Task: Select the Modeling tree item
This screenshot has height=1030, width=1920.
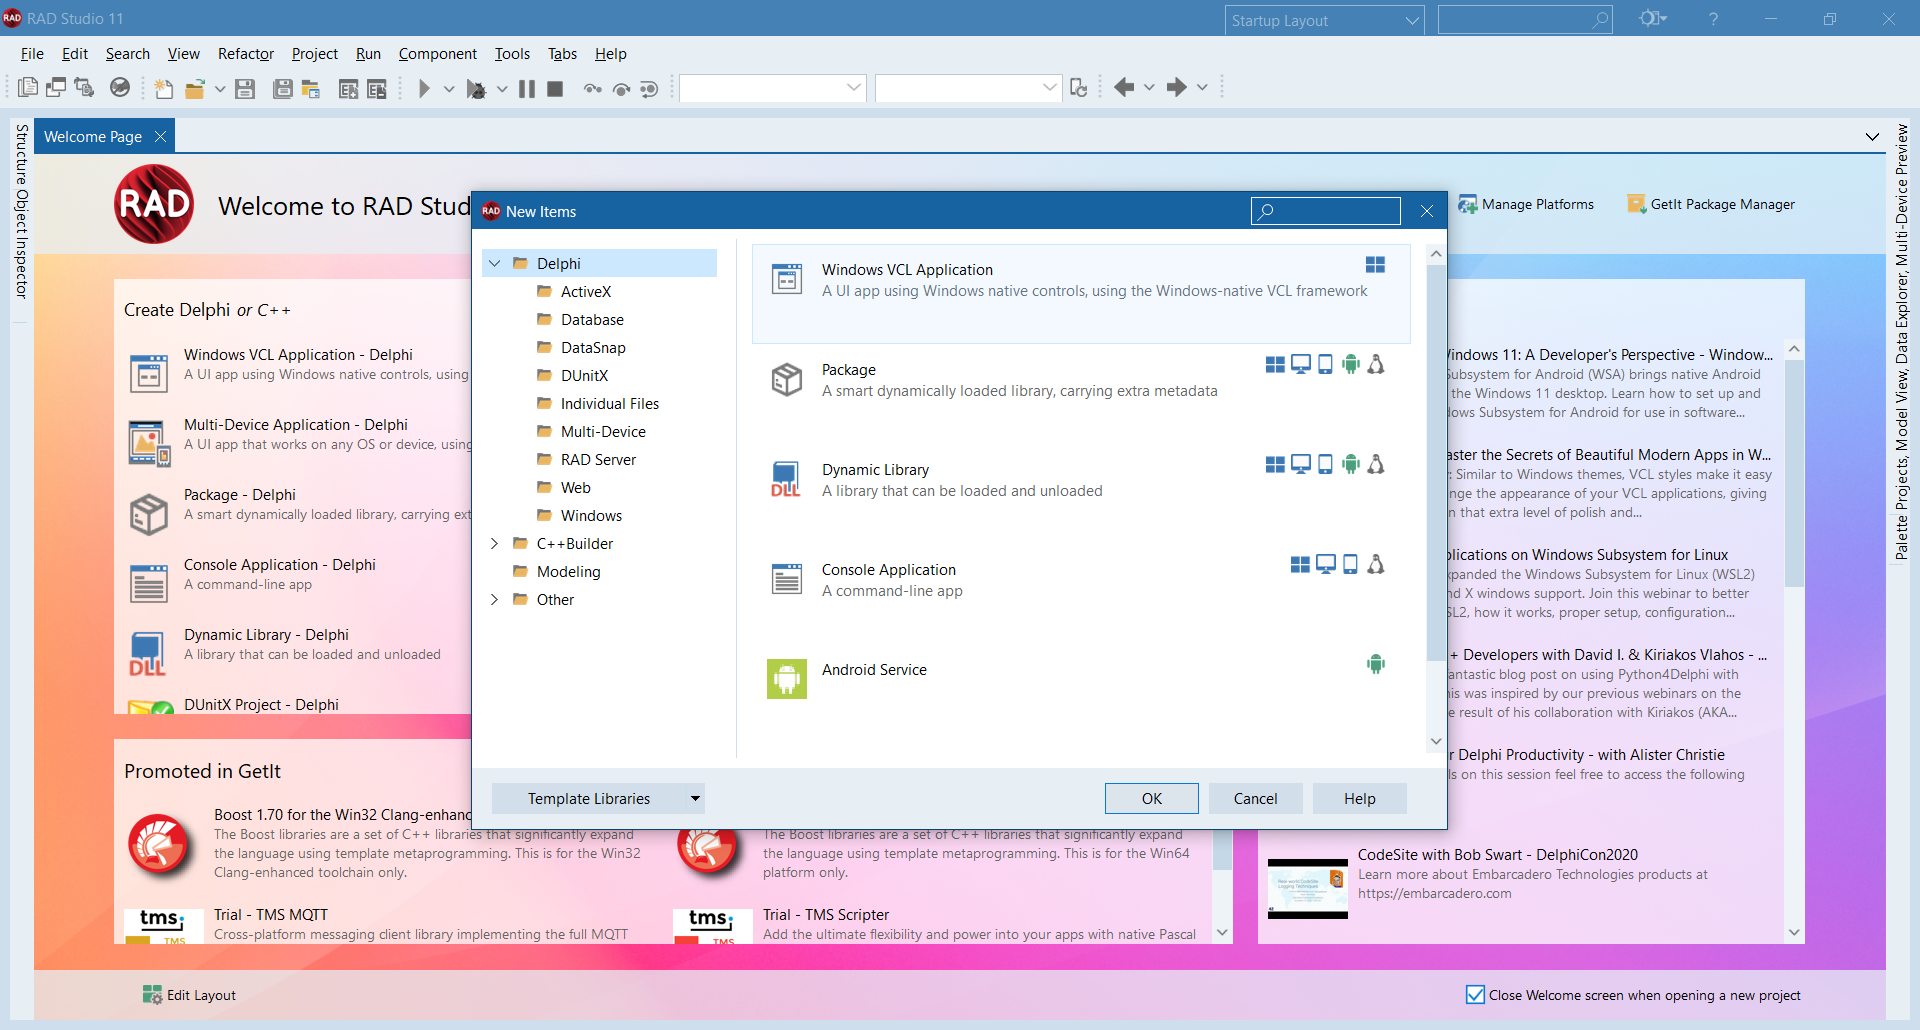Action: (568, 571)
